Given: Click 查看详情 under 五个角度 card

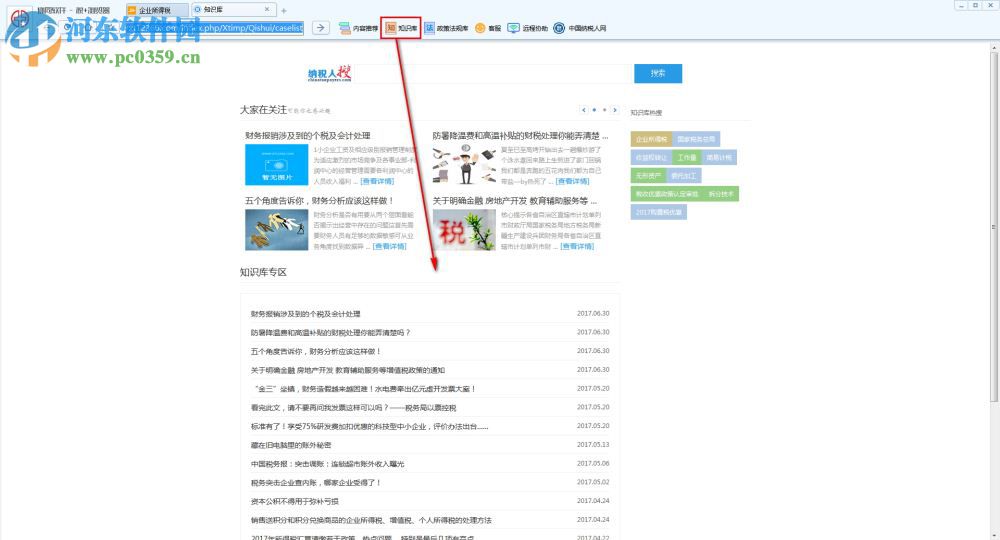Looking at the screenshot, I should pos(389,247).
